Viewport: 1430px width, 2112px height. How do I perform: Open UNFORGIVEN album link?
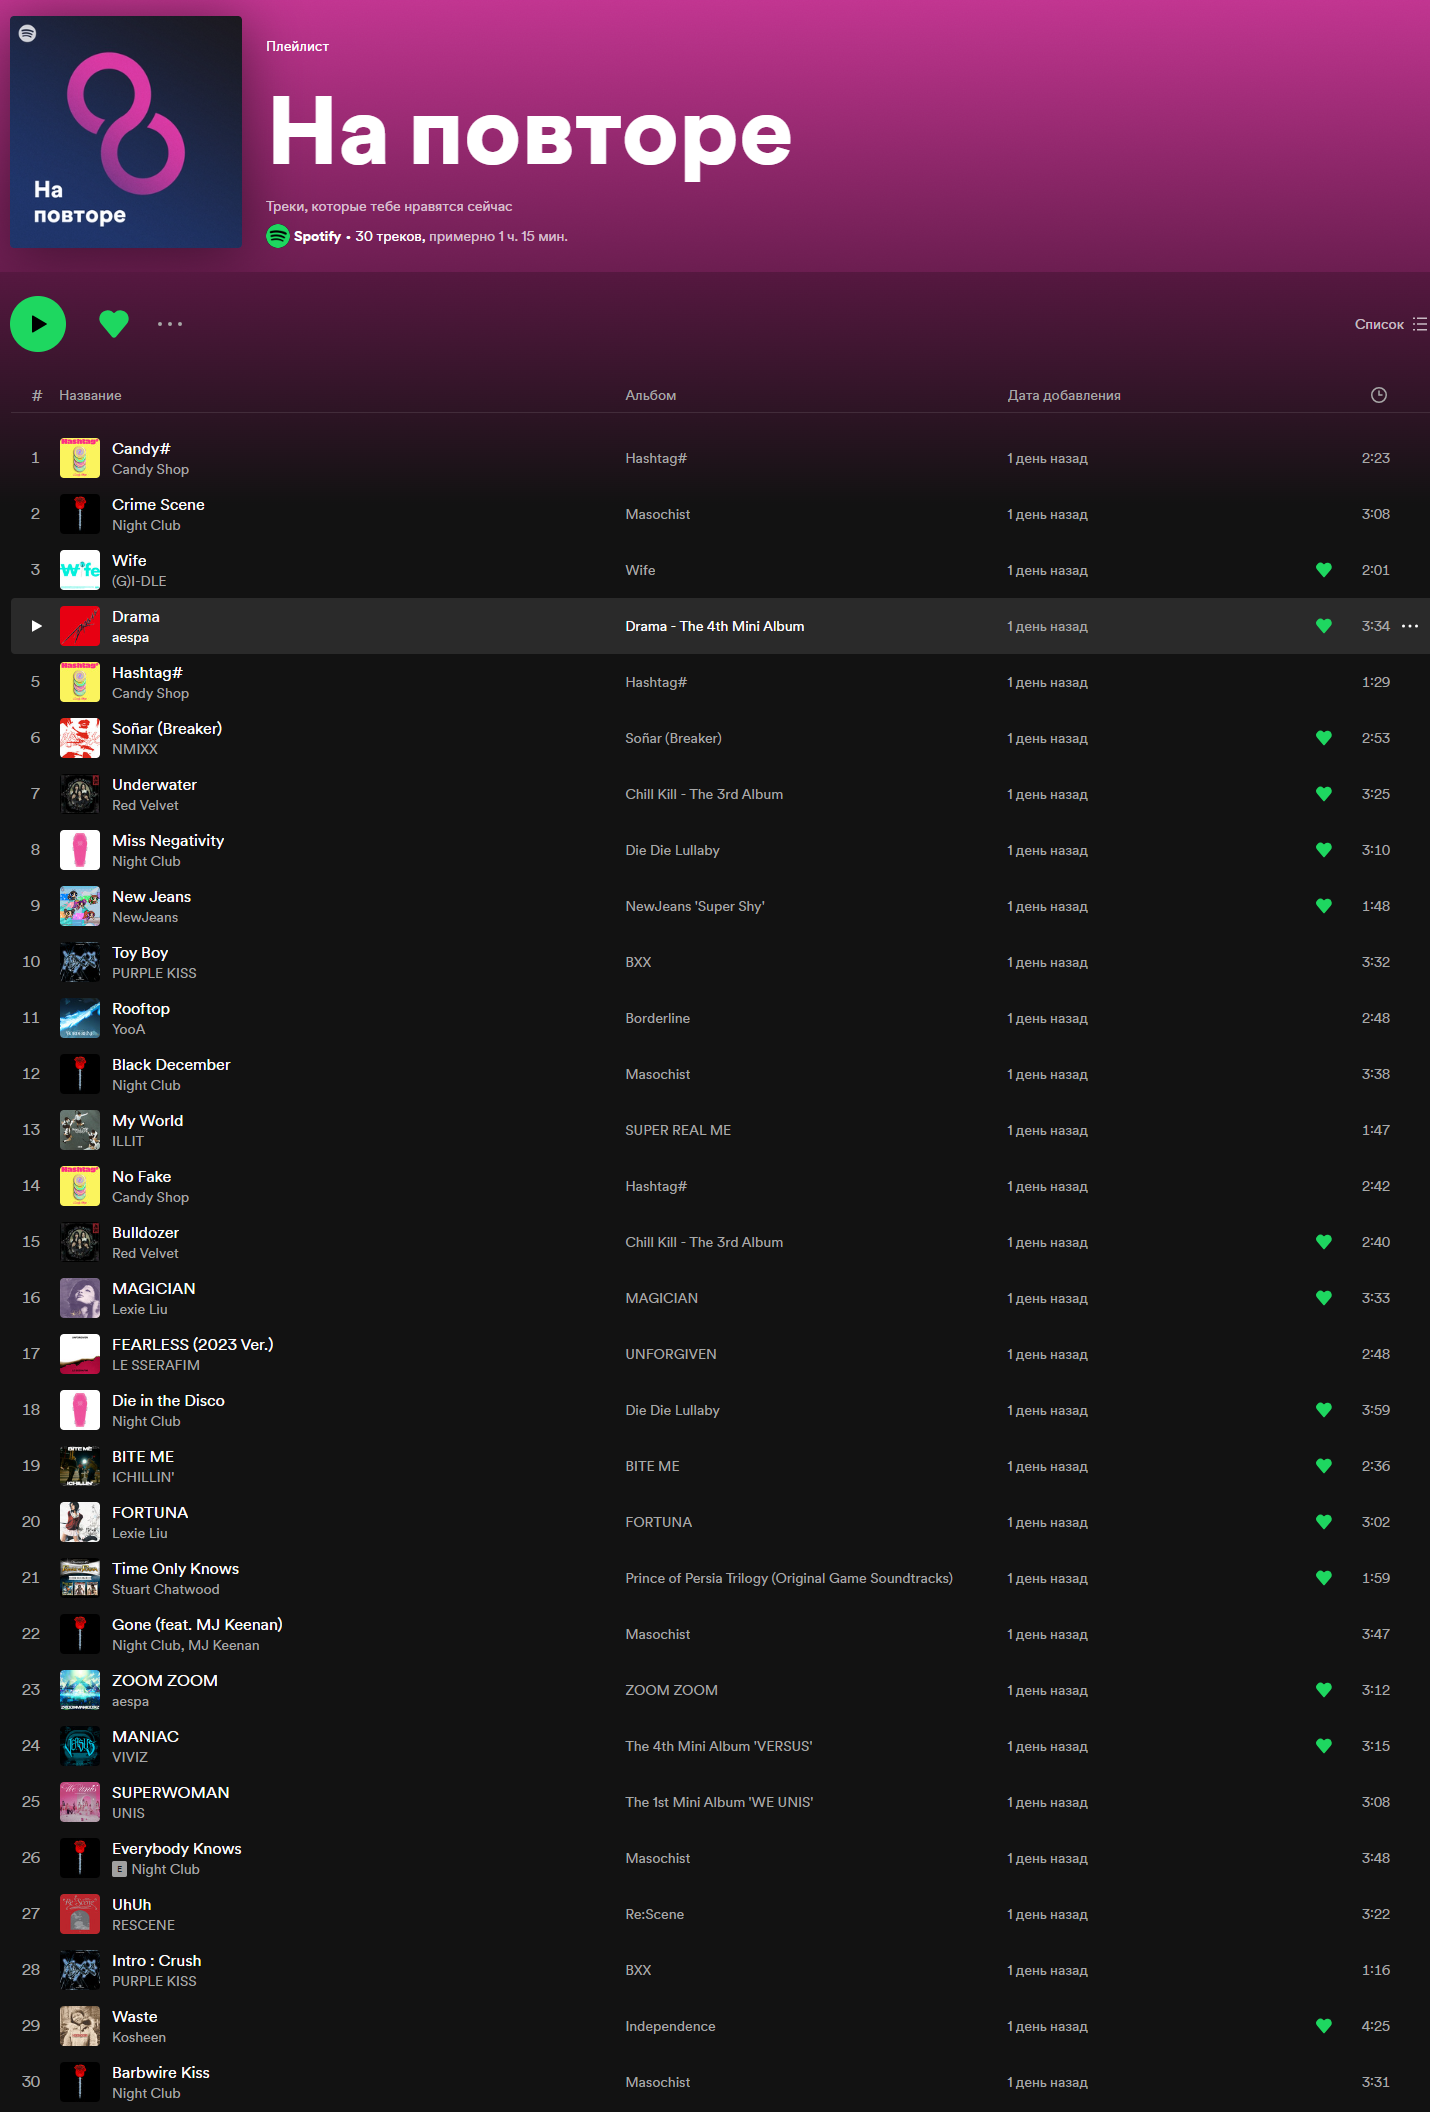click(671, 1354)
